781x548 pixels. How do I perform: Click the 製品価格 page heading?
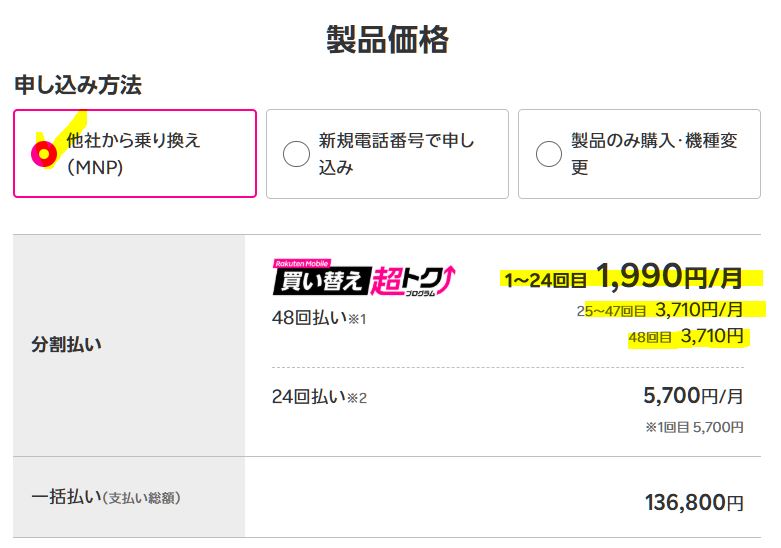[x=388, y=39]
